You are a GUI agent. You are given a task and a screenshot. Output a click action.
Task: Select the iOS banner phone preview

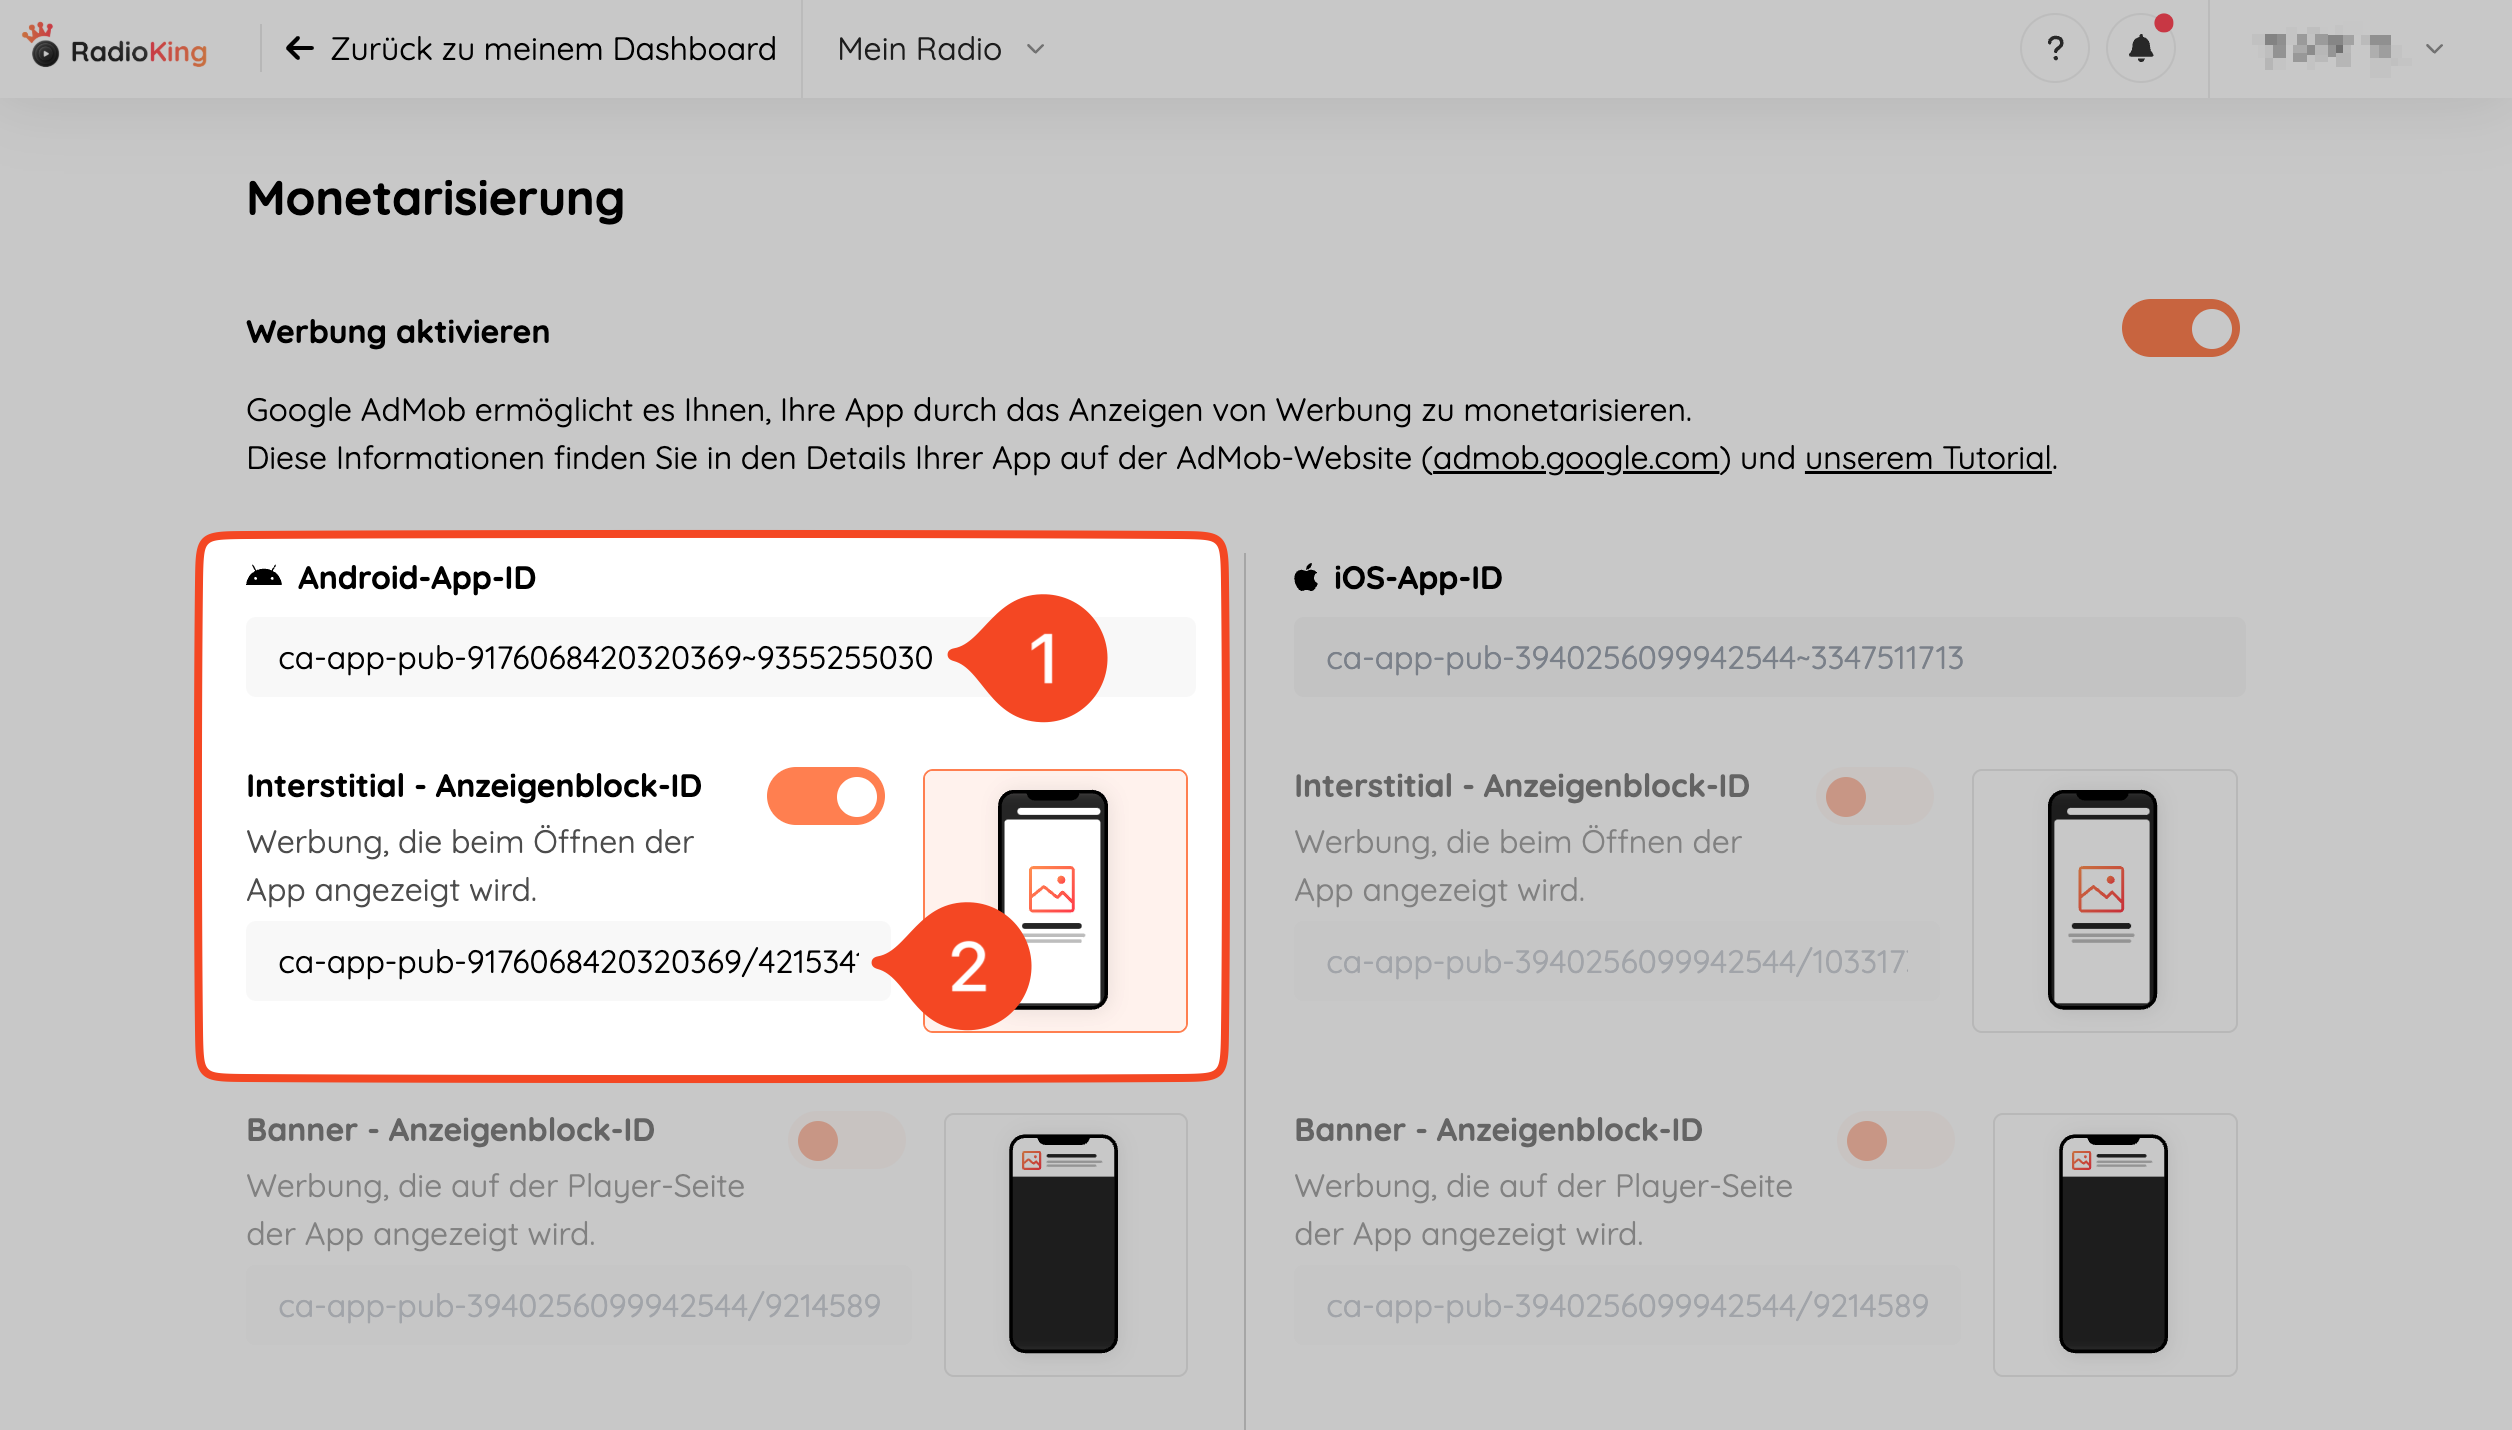[x=2114, y=1244]
